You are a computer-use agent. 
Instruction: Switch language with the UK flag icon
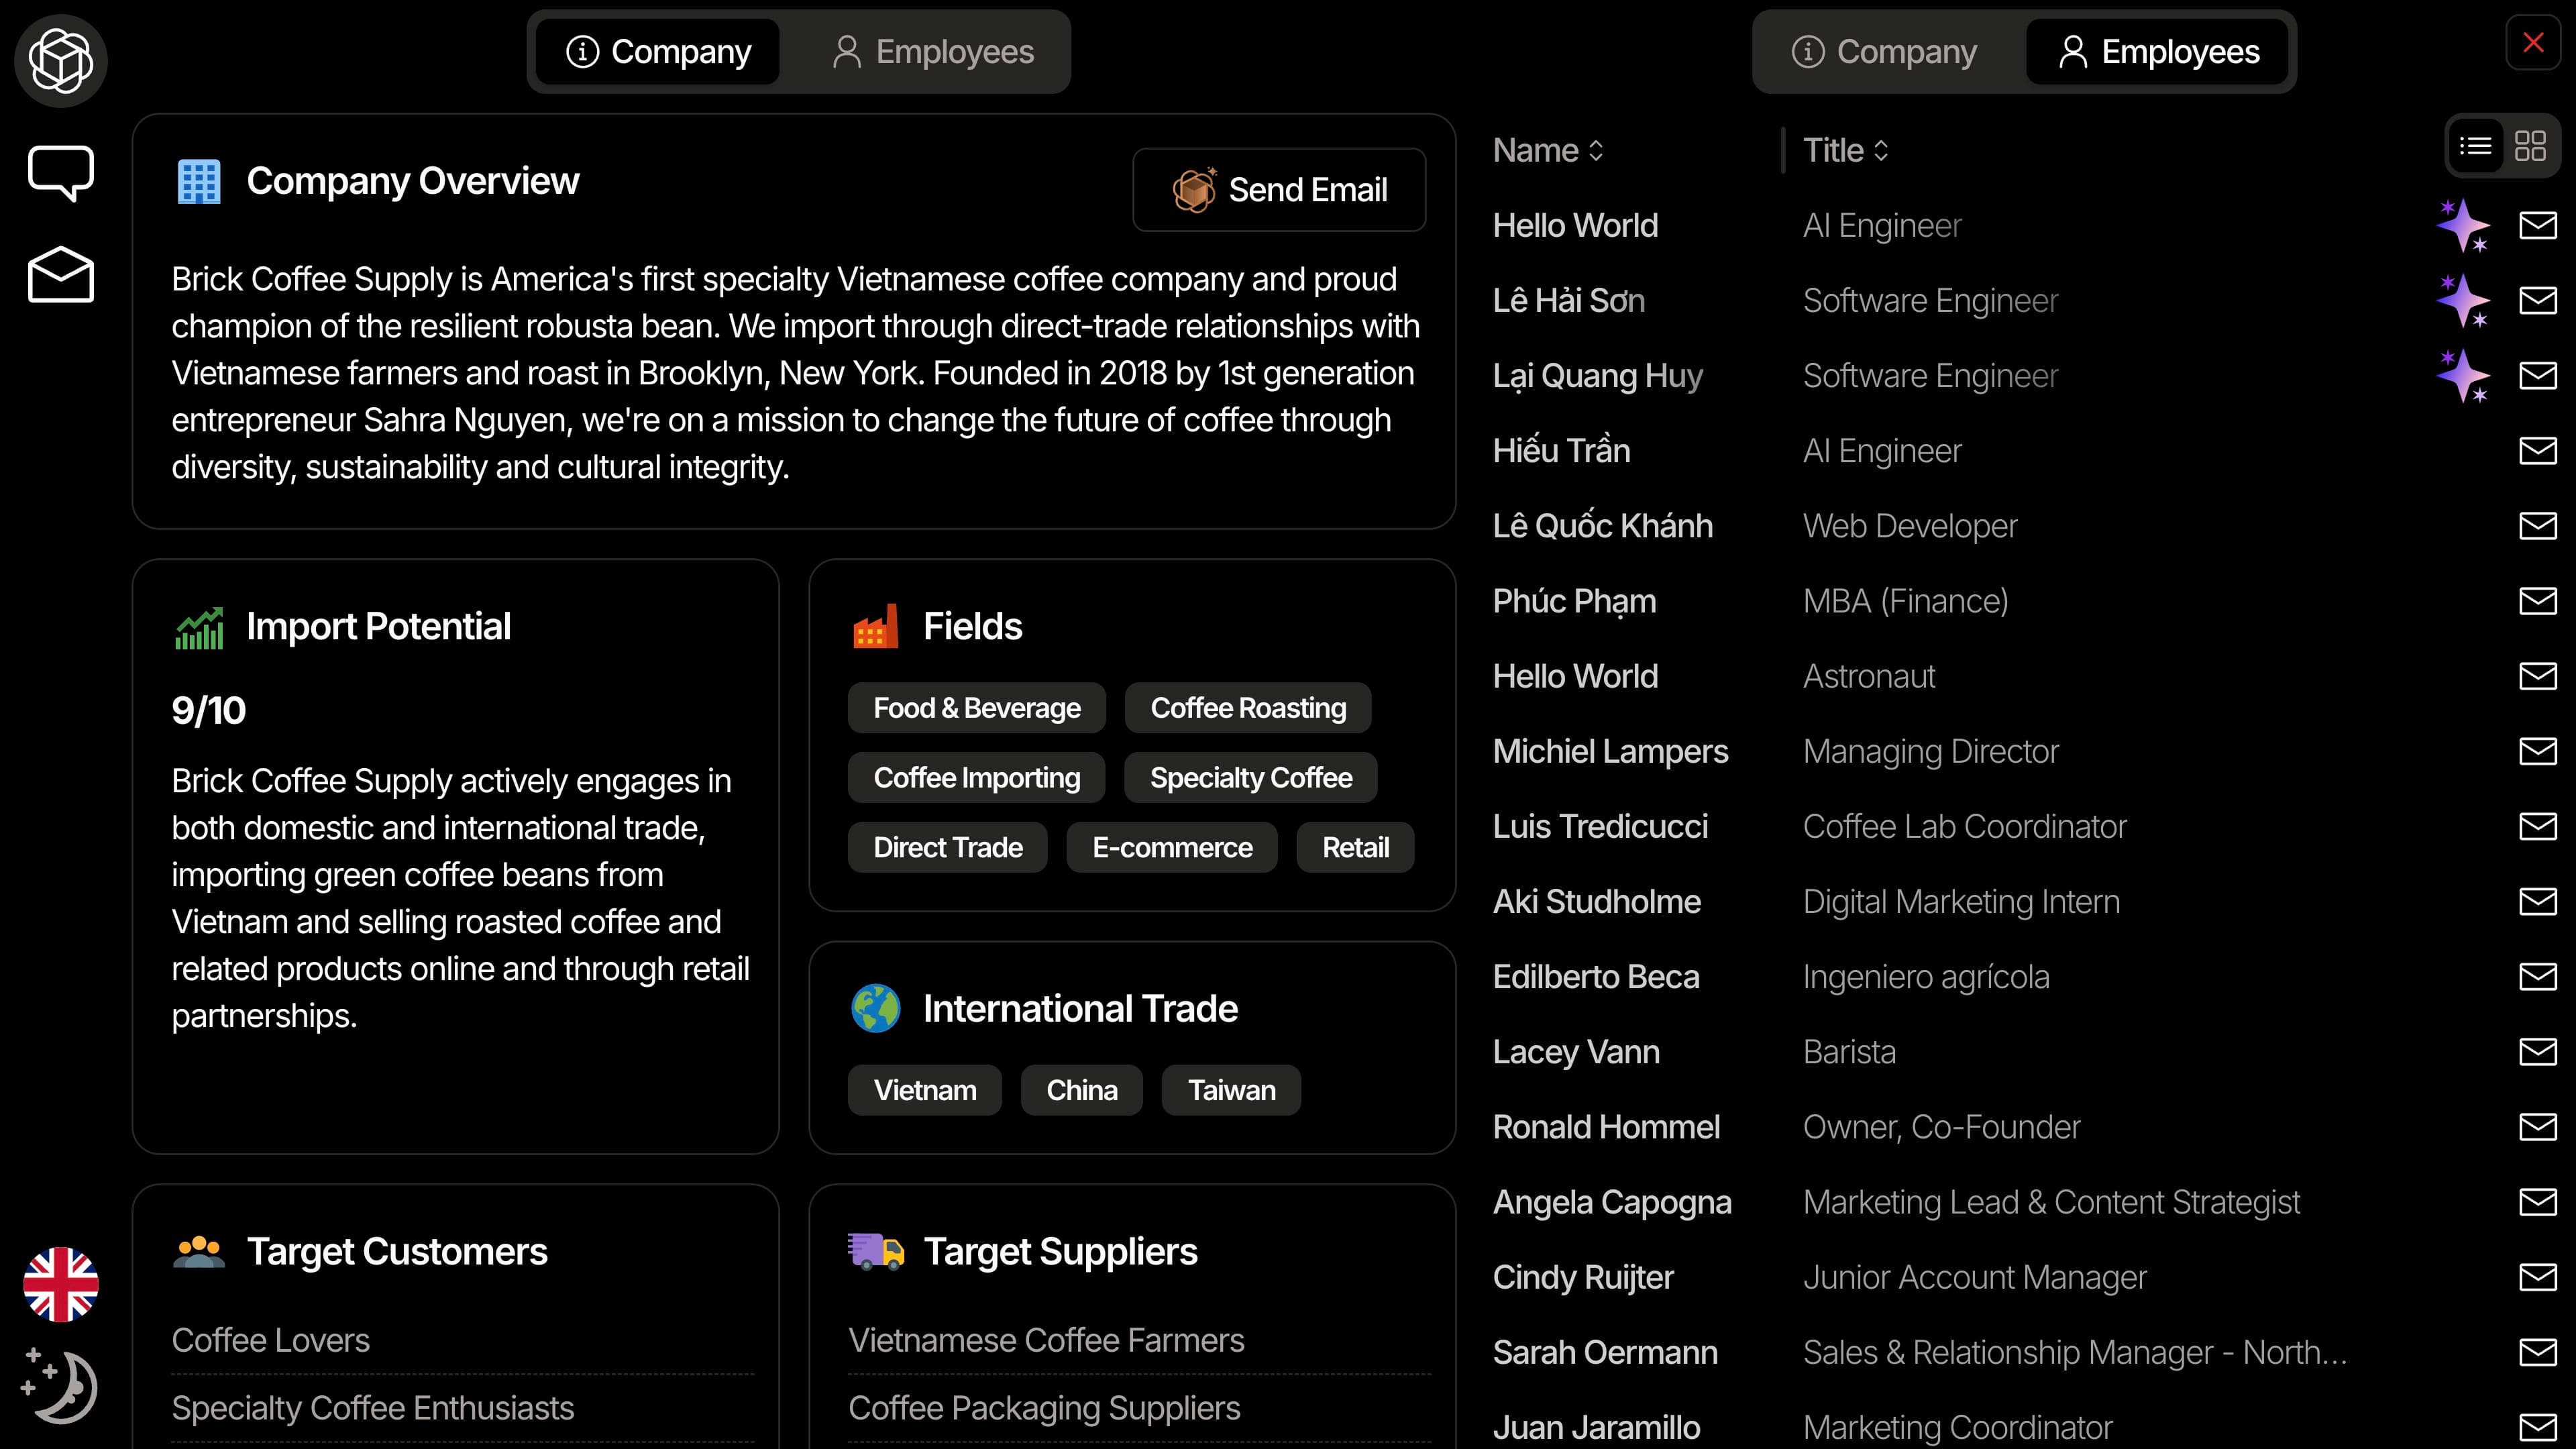coord(61,1284)
